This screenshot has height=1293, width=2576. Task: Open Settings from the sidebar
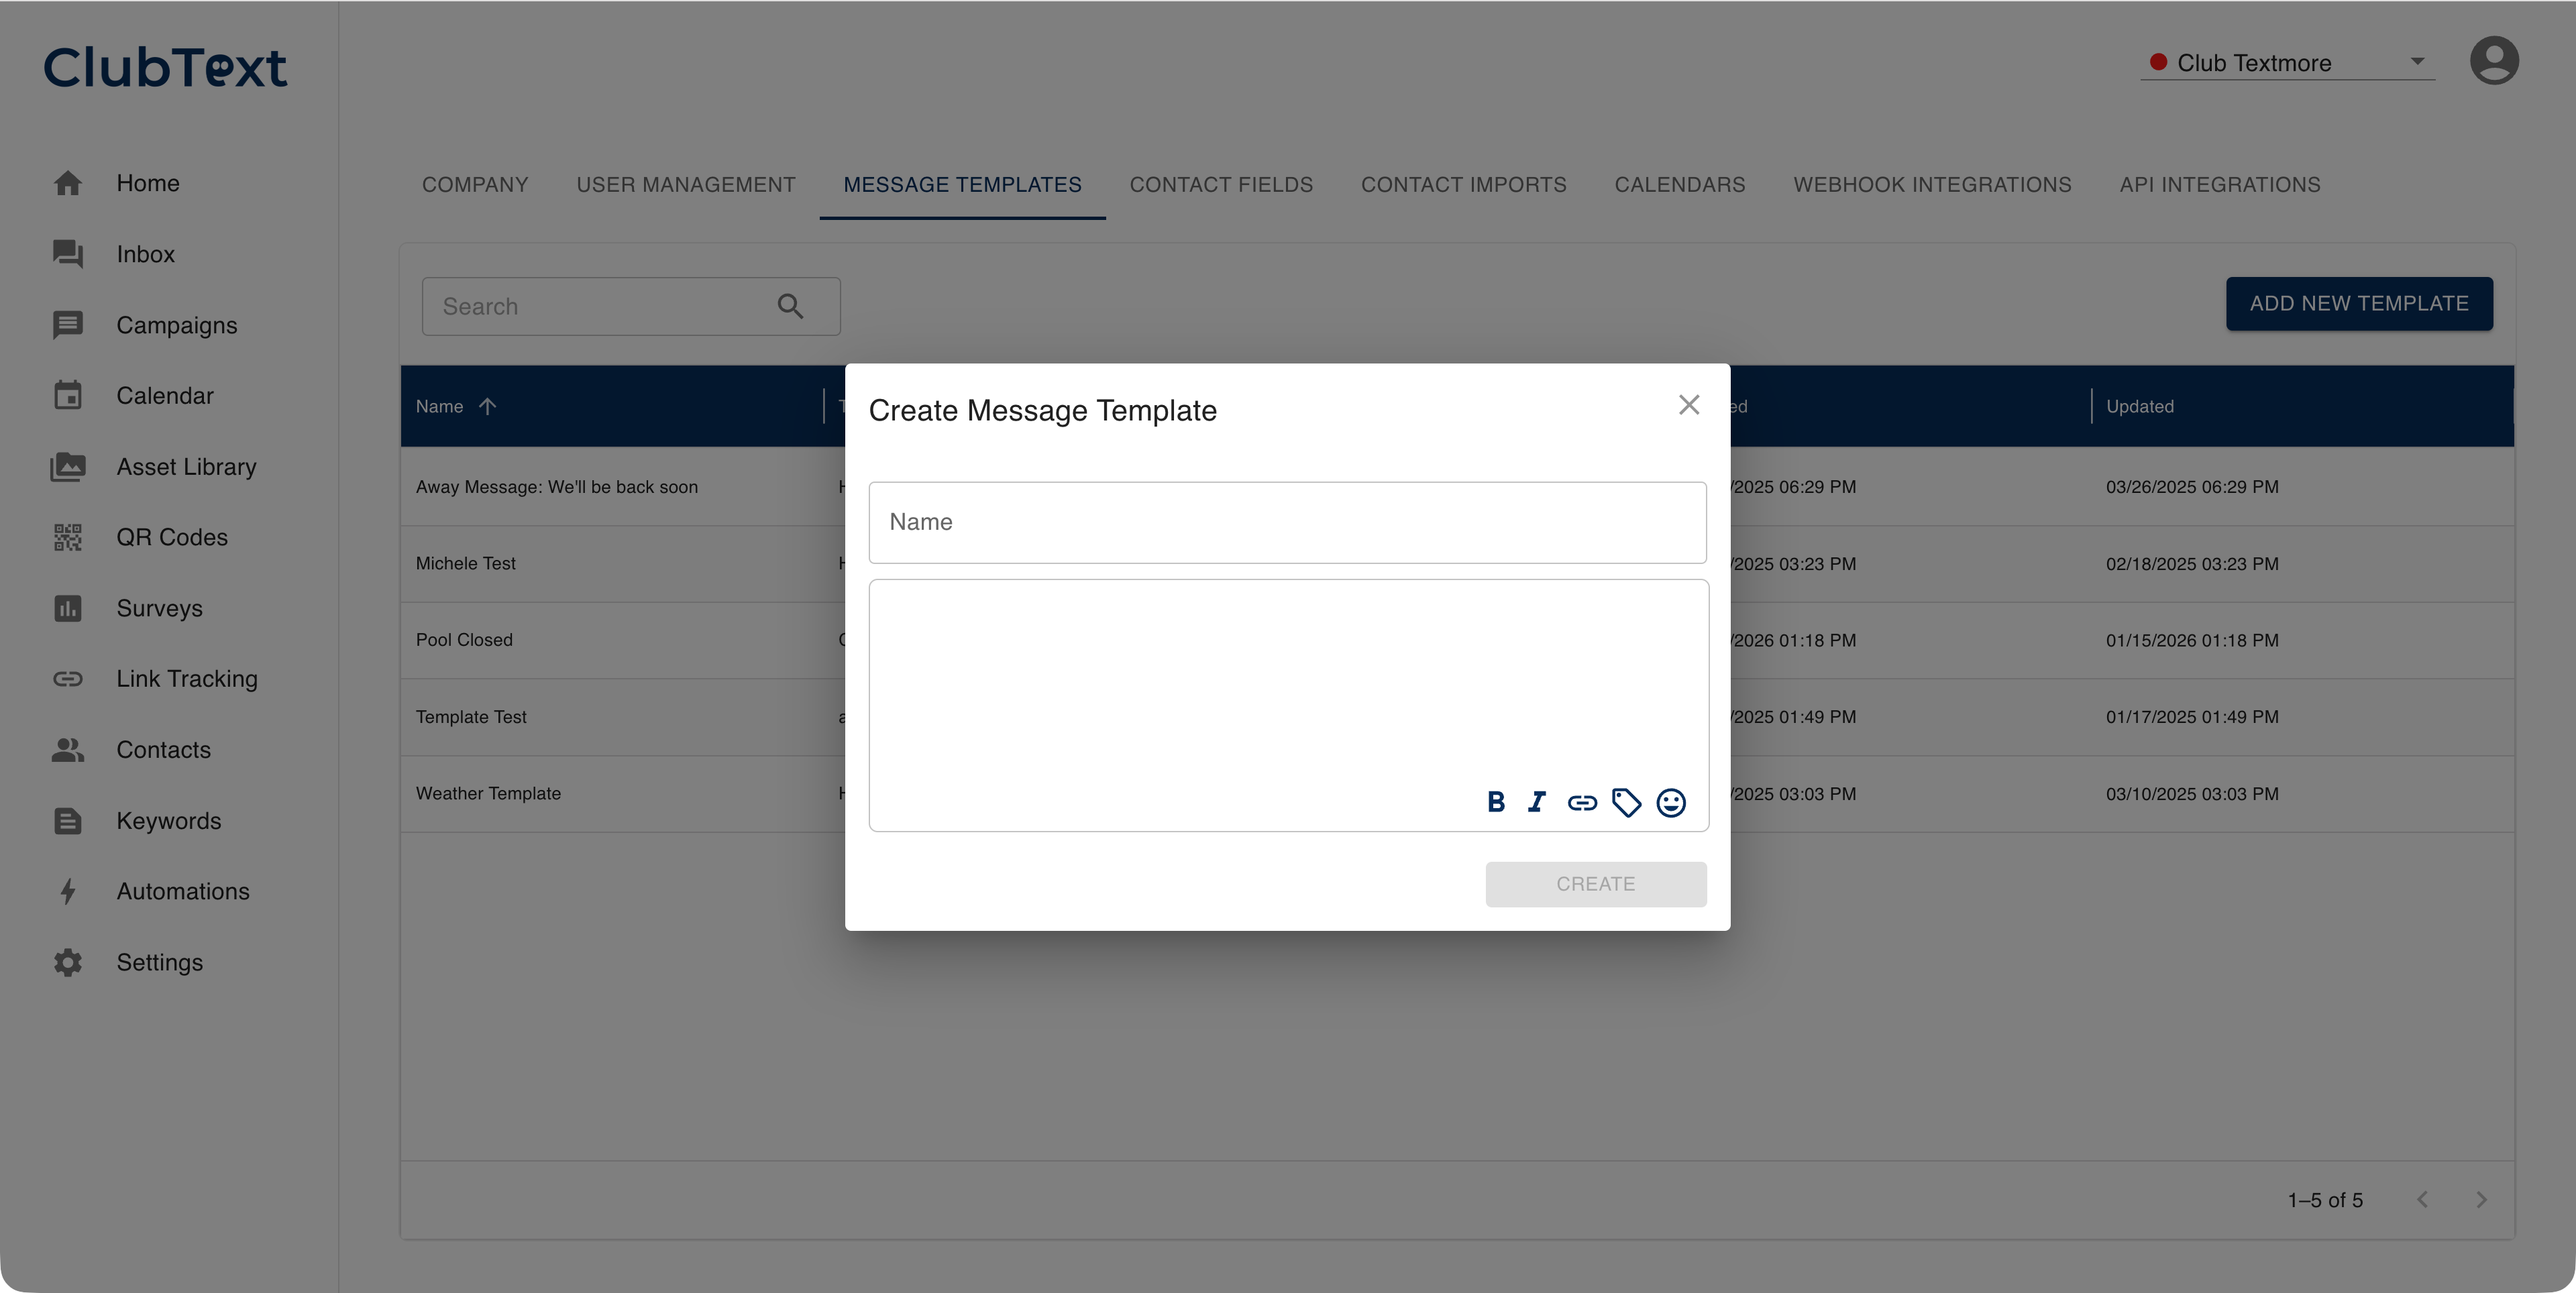point(159,962)
